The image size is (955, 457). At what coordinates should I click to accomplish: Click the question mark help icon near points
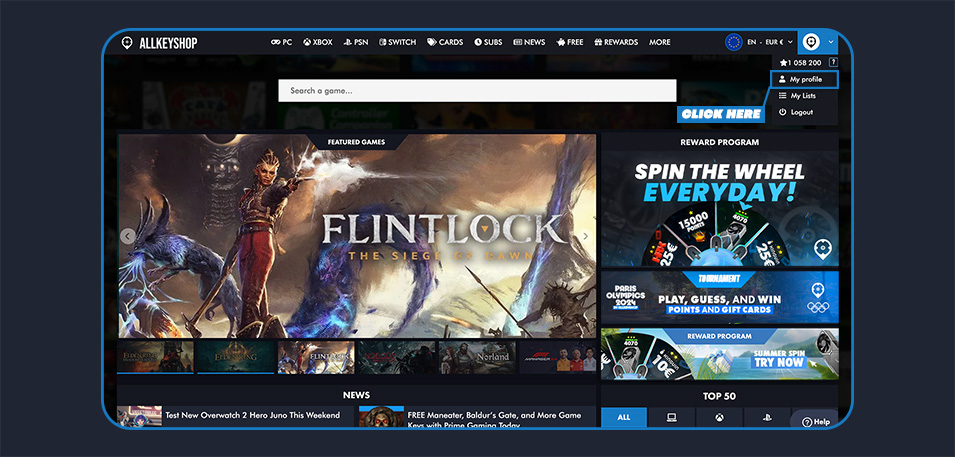(x=833, y=62)
